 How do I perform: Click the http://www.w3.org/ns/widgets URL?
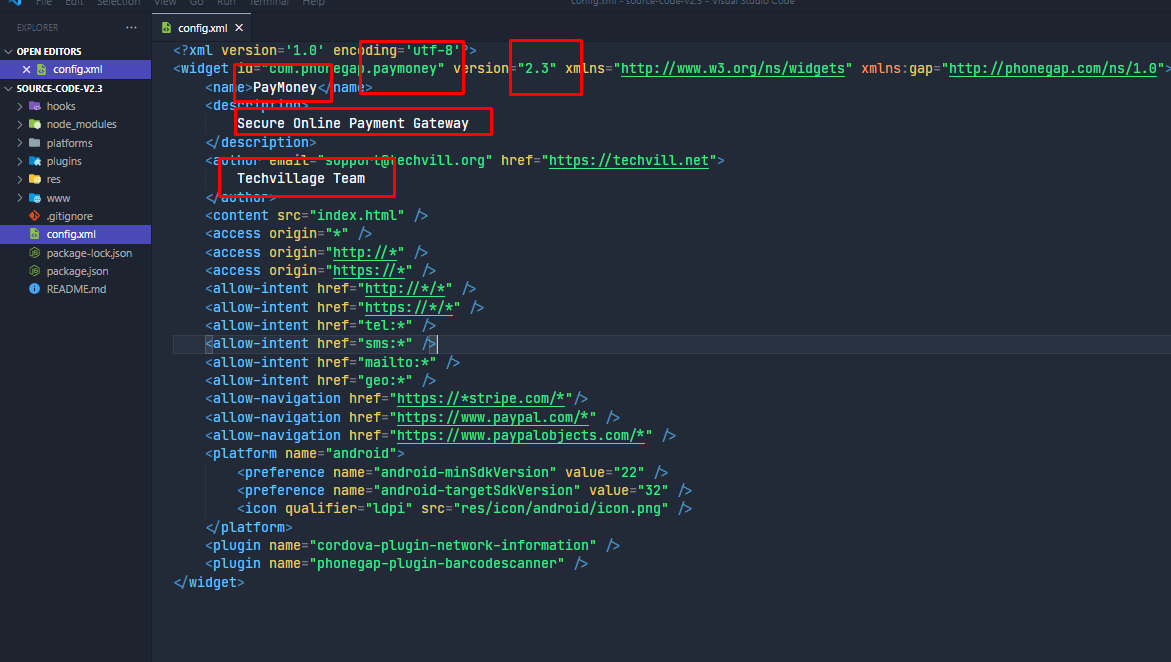coord(735,68)
